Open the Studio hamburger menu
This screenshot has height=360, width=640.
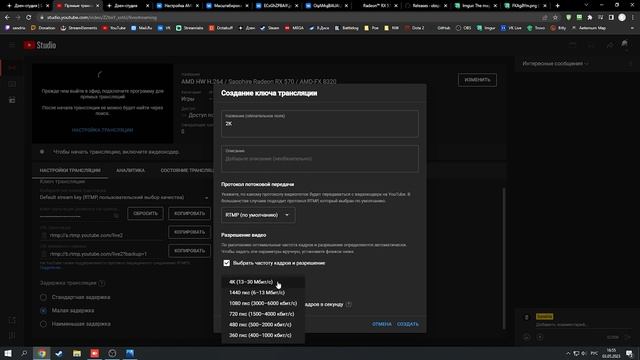[12, 45]
